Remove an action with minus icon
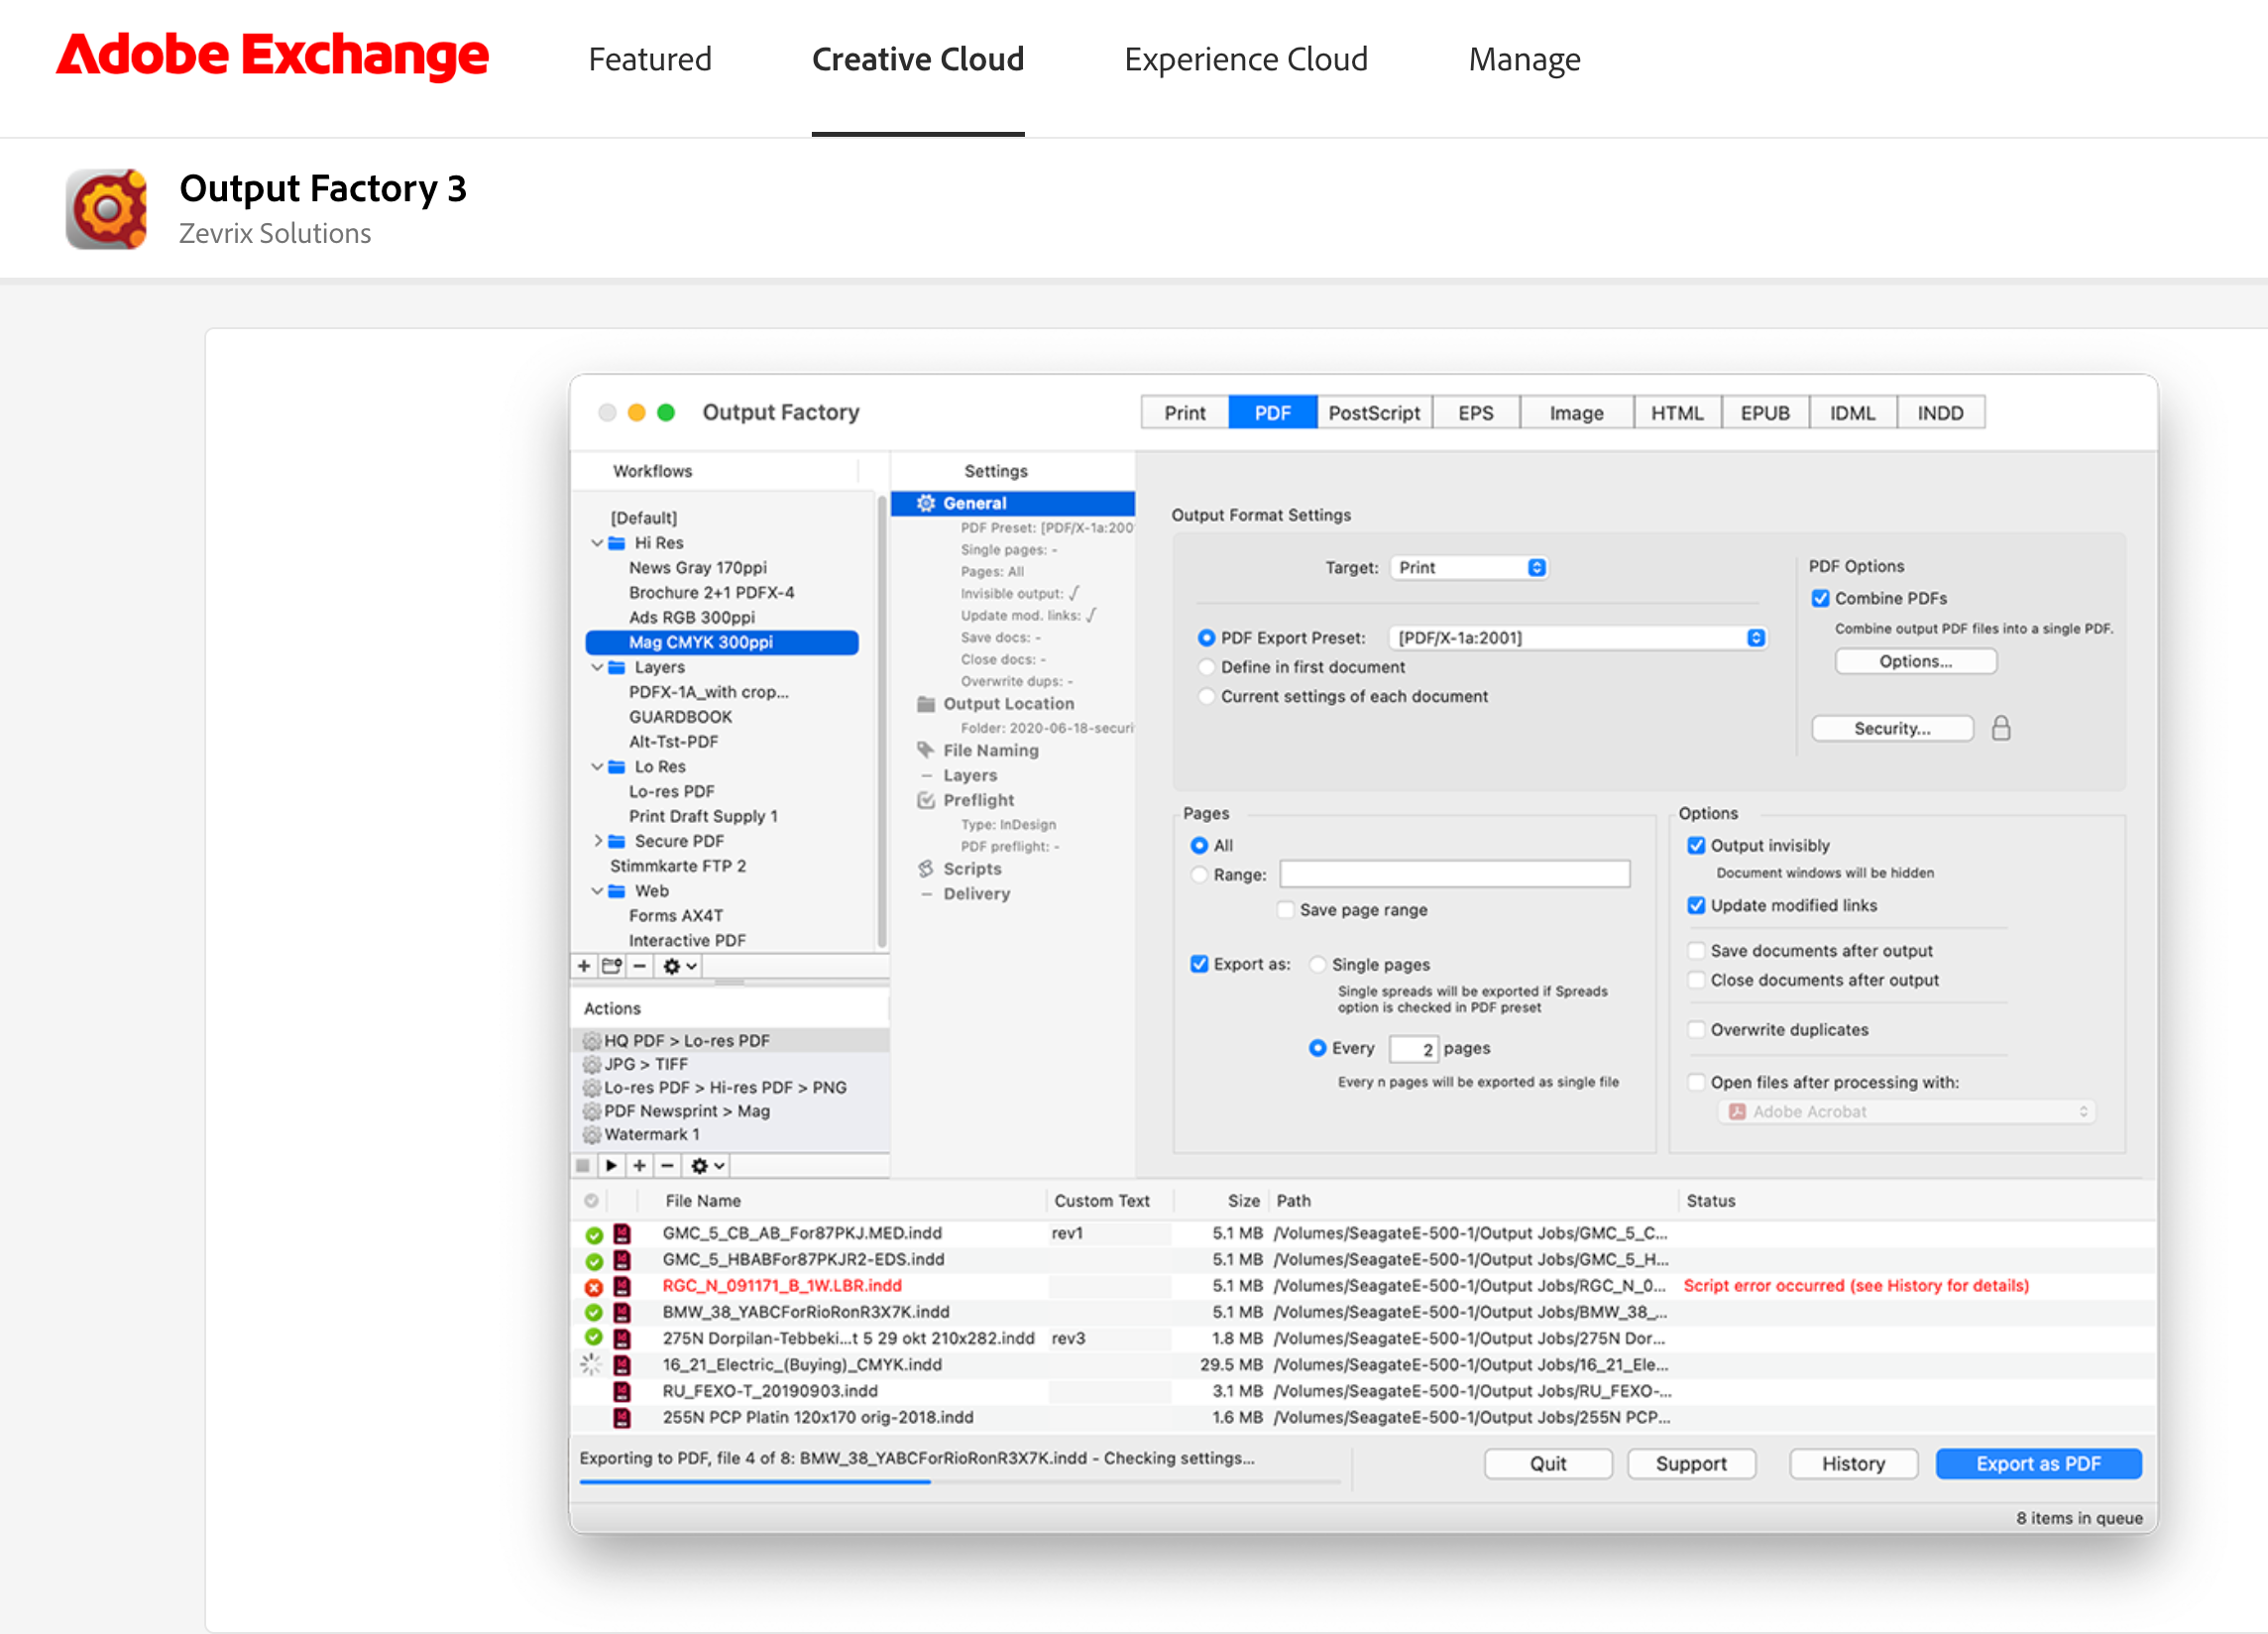 click(x=668, y=1166)
